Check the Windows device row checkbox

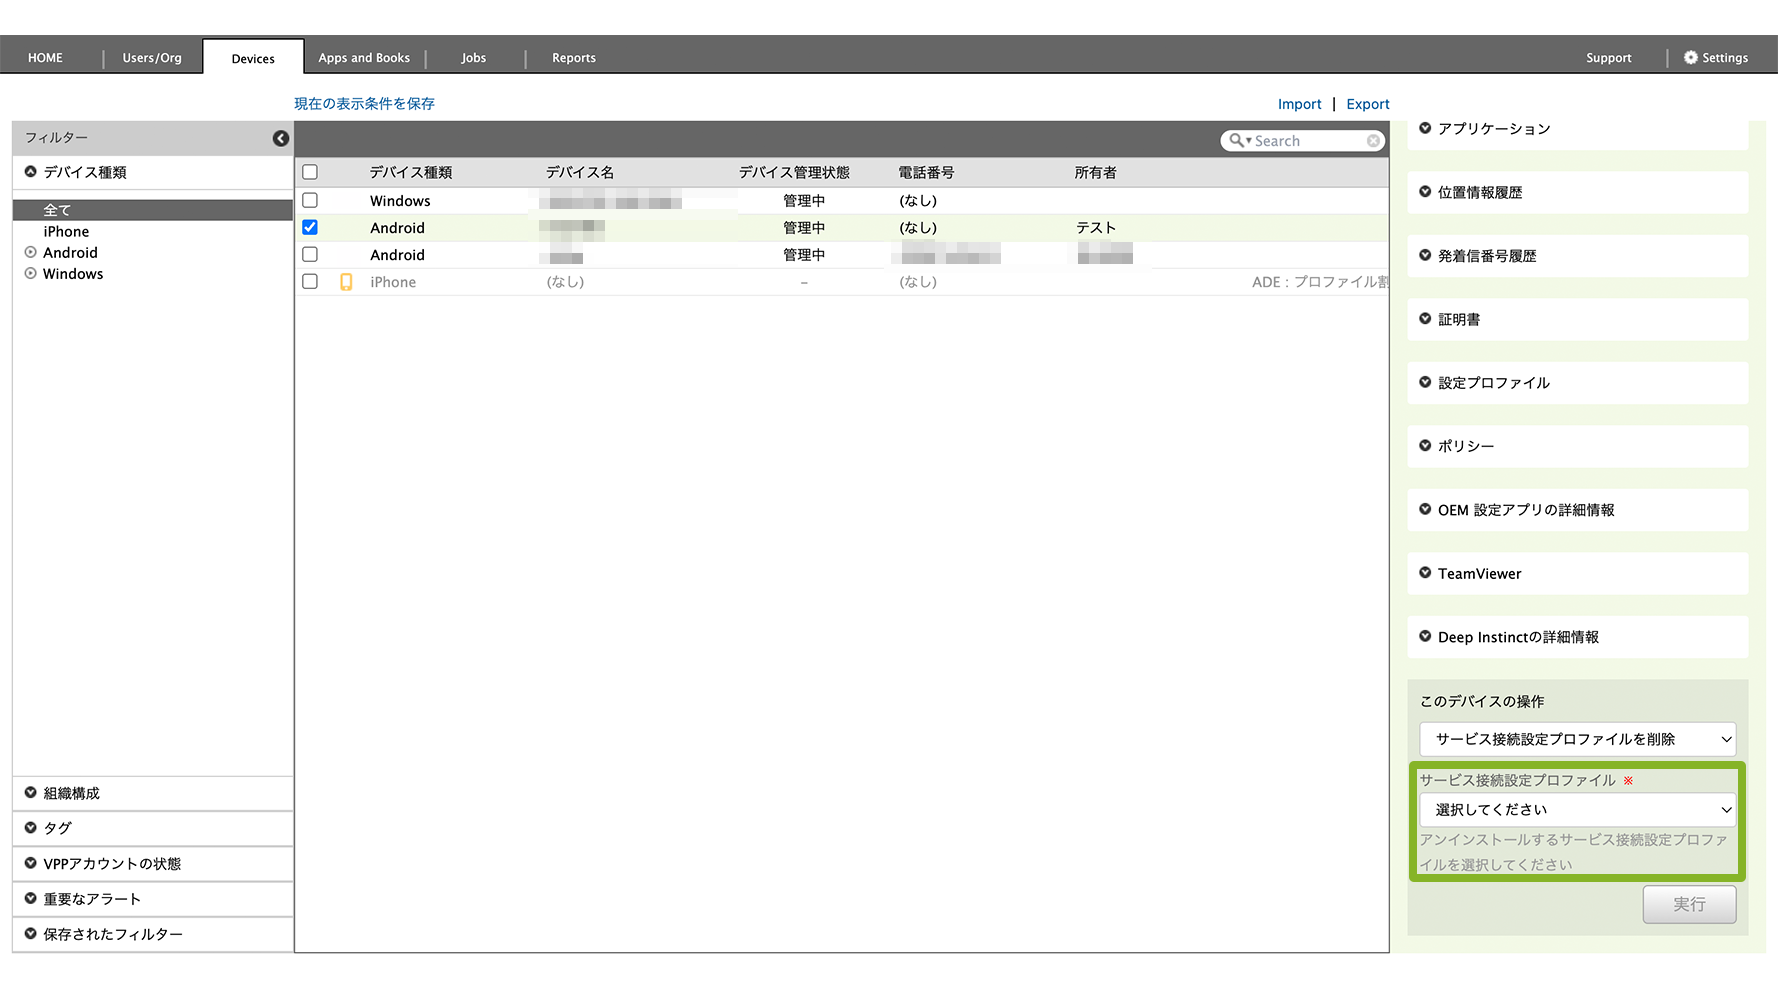tap(310, 201)
